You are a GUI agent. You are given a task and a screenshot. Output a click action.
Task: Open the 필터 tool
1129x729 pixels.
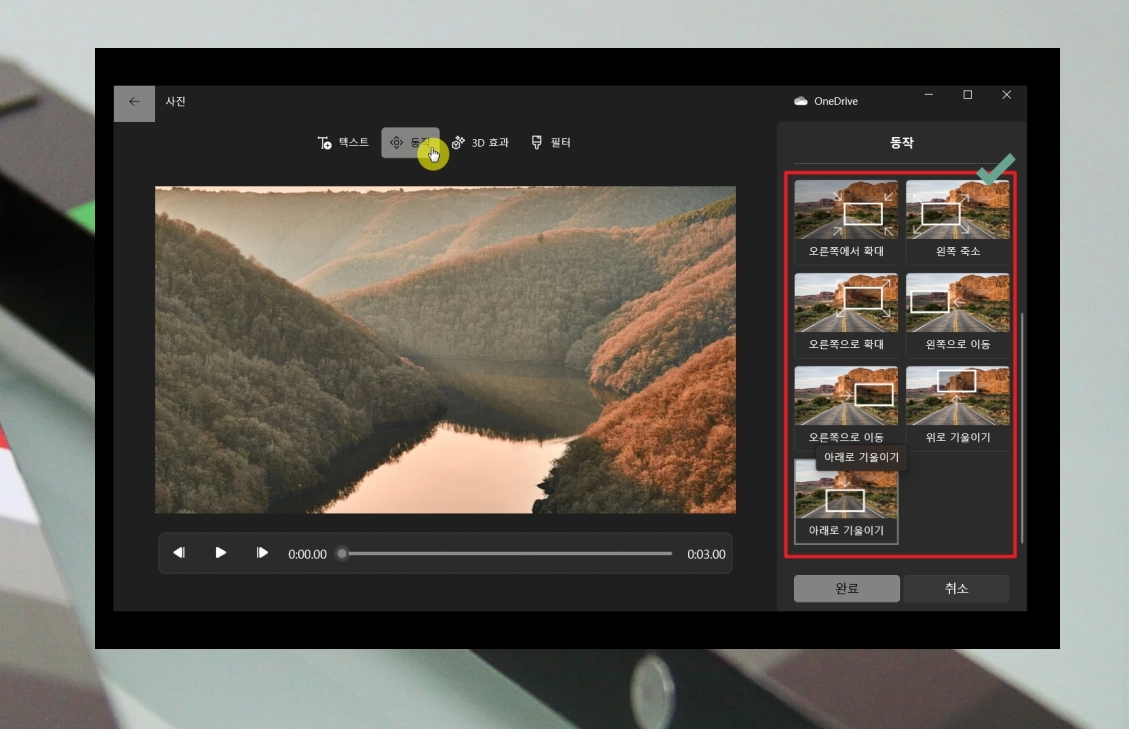(551, 143)
